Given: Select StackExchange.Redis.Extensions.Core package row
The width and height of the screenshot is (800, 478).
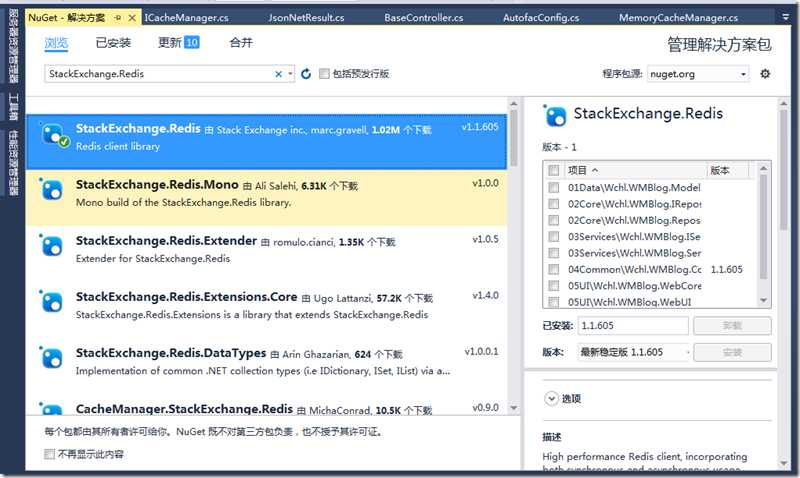Looking at the screenshot, I should coord(266,310).
